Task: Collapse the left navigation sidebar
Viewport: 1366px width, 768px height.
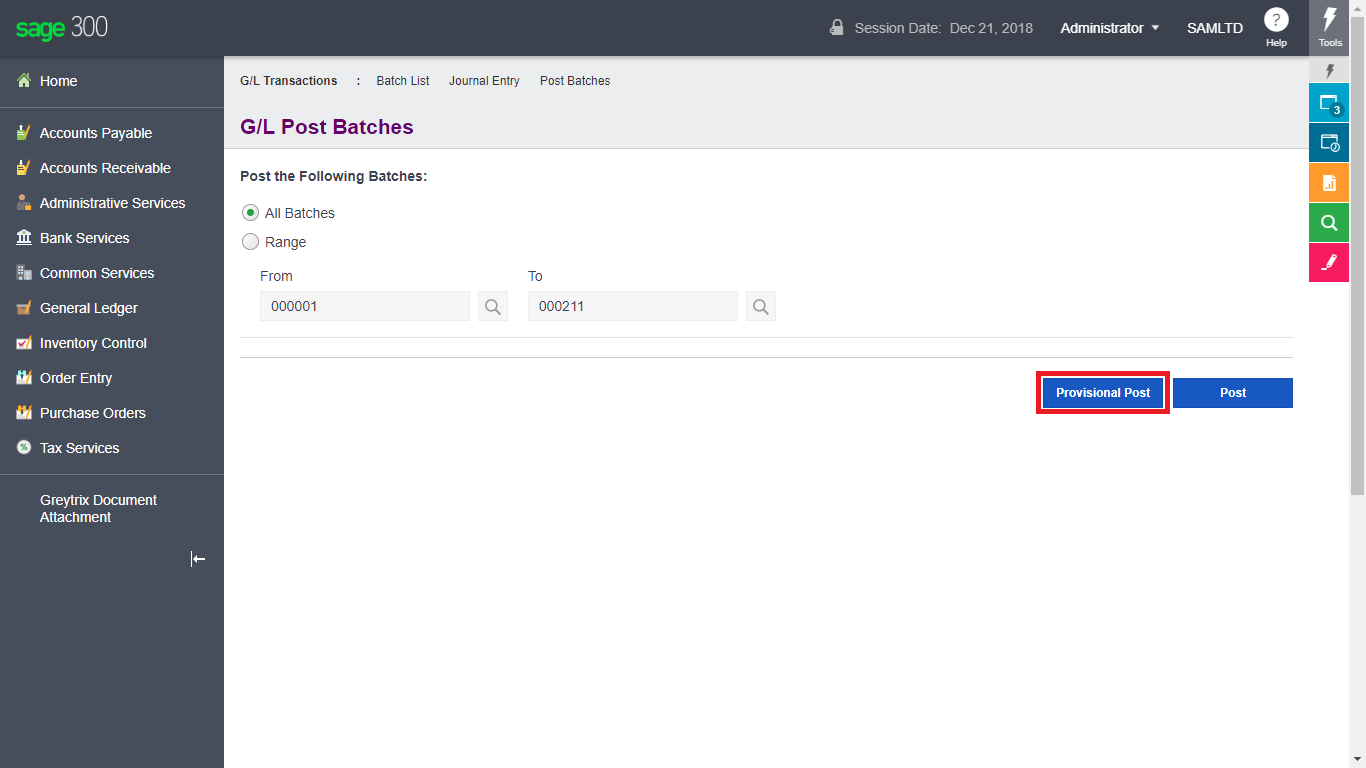Action: coord(198,559)
